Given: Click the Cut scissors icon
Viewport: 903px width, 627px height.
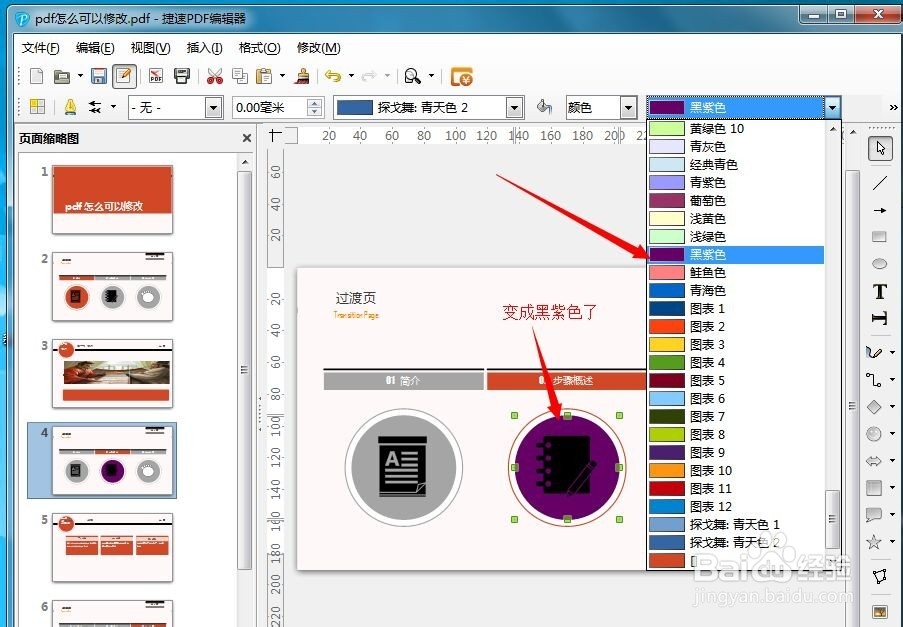Looking at the screenshot, I should (x=214, y=76).
